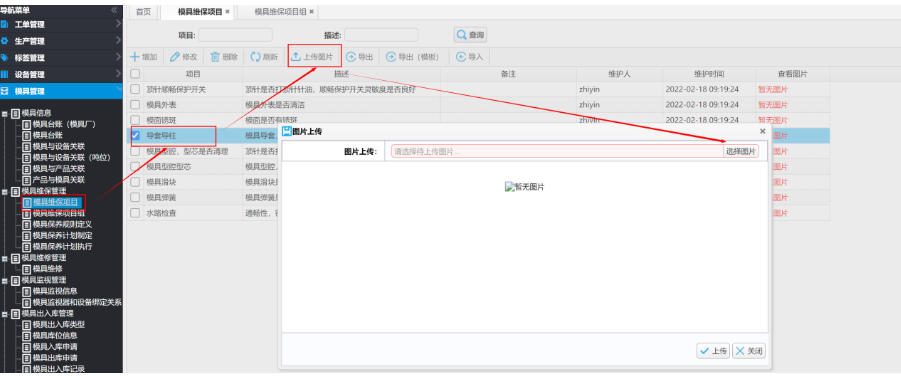901x376 pixels.
Task: Click the 请选择待上传图片 file input field
Action: pos(557,151)
